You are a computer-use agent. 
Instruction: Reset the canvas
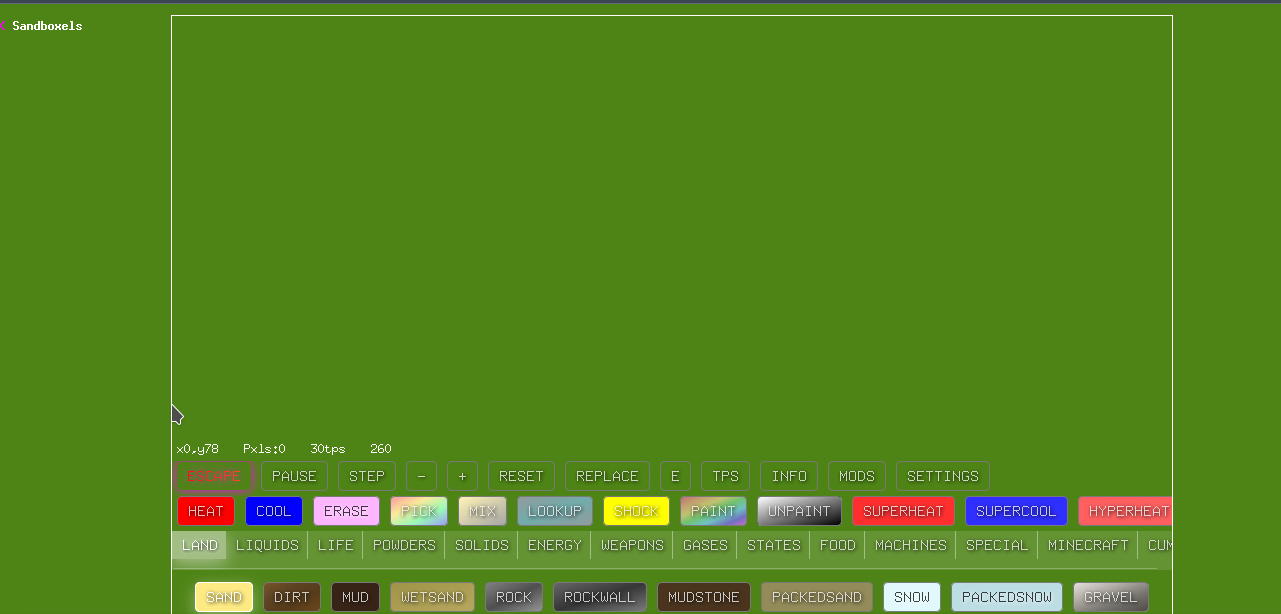(521, 476)
